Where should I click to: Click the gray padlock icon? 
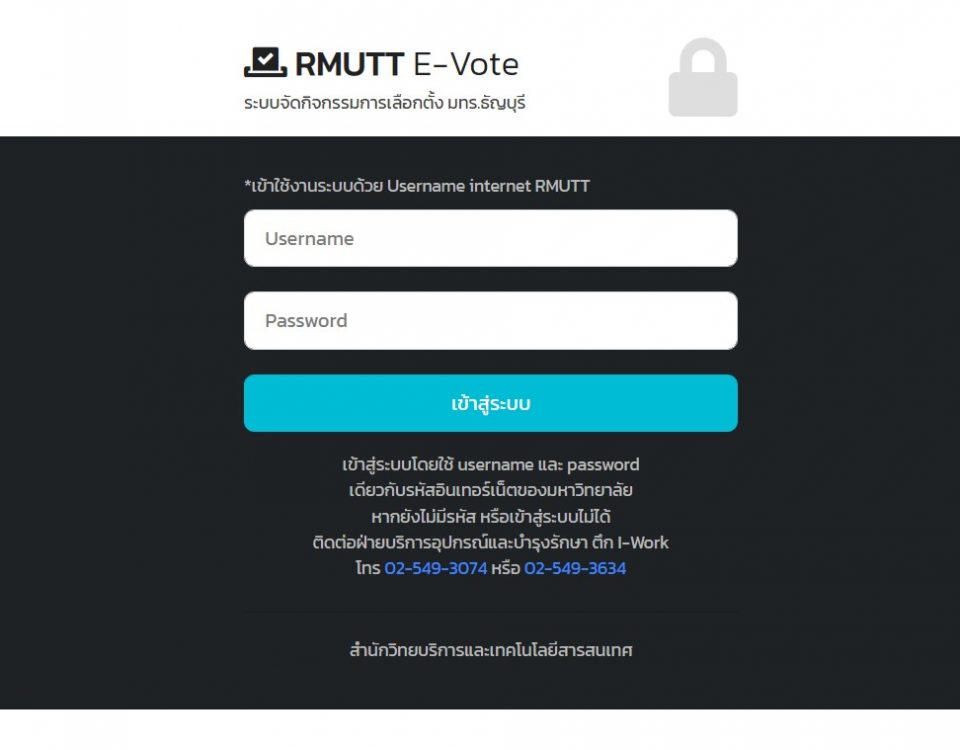703,78
